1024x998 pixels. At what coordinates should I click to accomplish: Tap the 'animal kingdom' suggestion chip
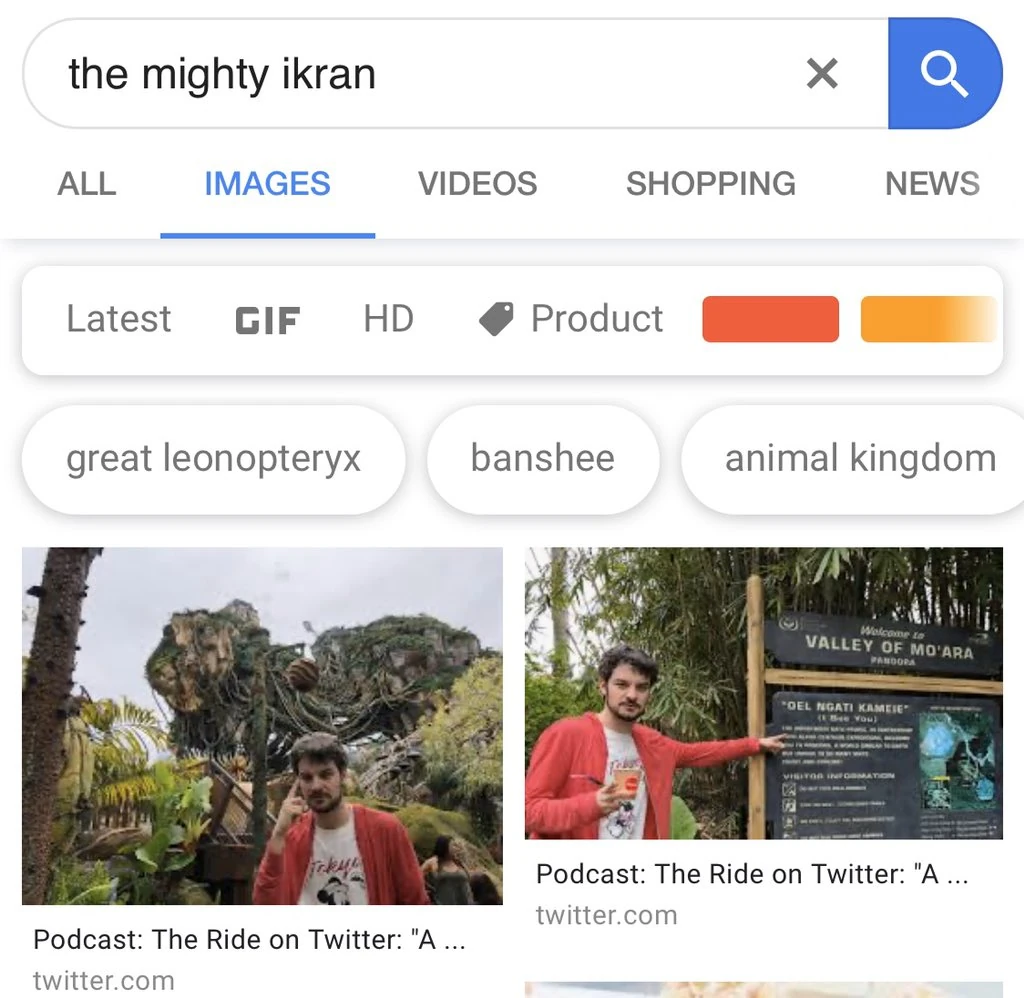click(x=853, y=459)
